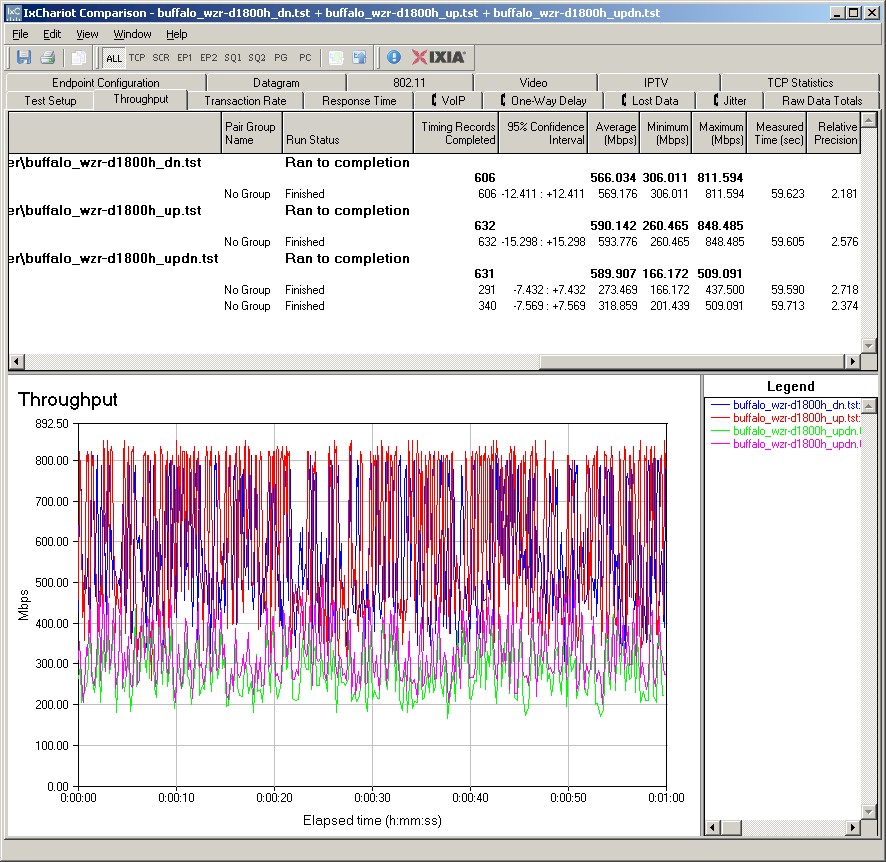Click the Run Status column header
Viewport: 886px width, 862px height.
point(348,133)
